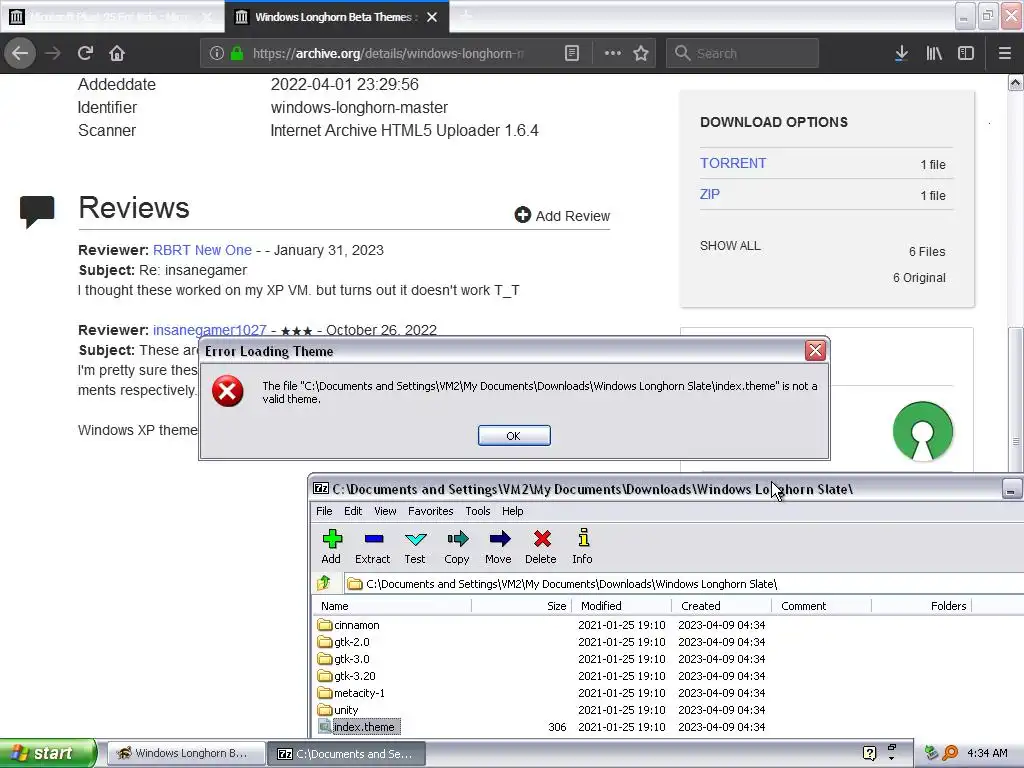Select the metacity-1 folder
This screenshot has height=768, width=1024.
pos(351,693)
